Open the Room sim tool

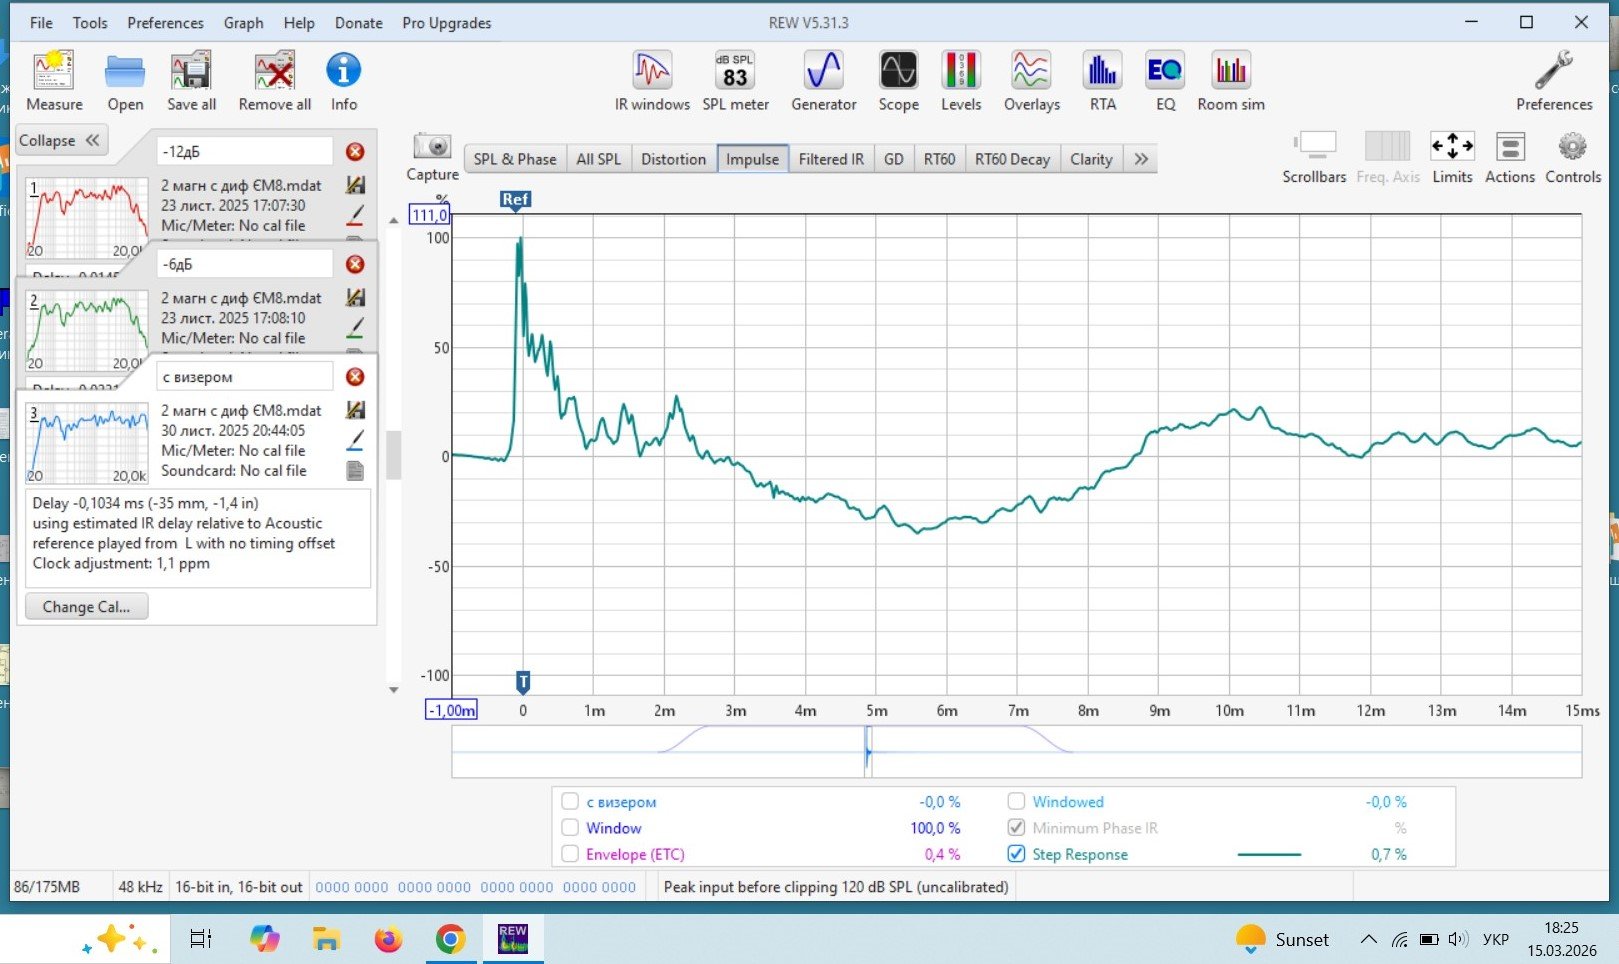1231,81
